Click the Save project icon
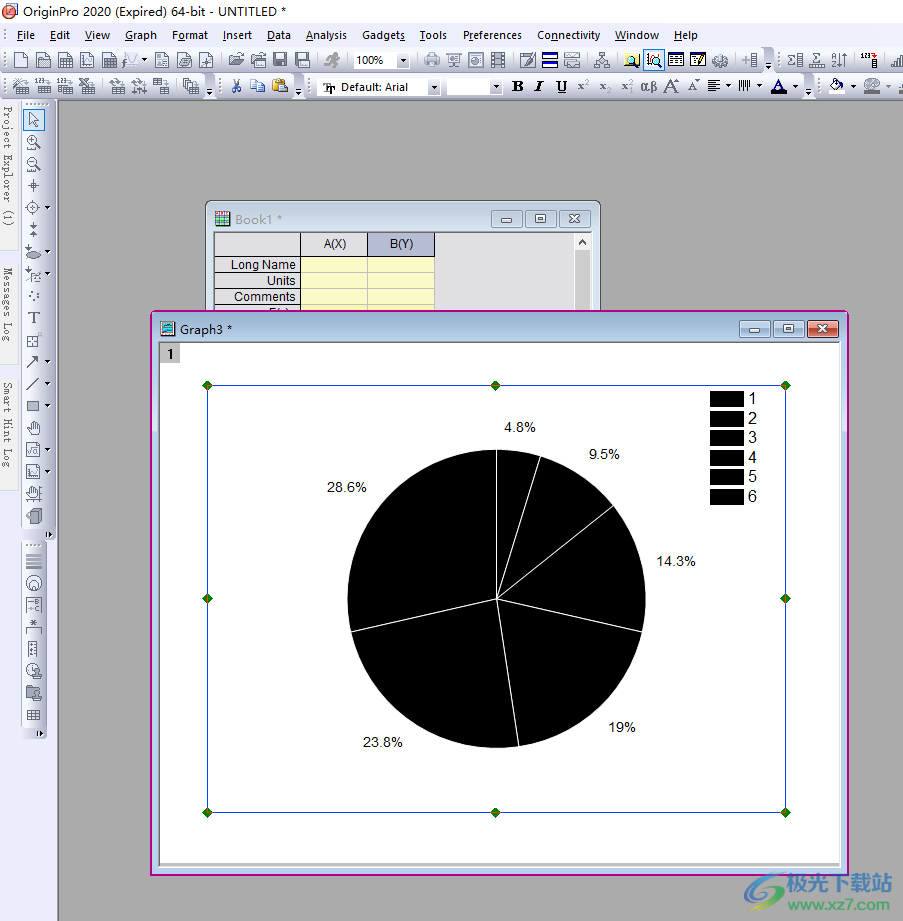The width and height of the screenshot is (903, 921). coord(280,61)
